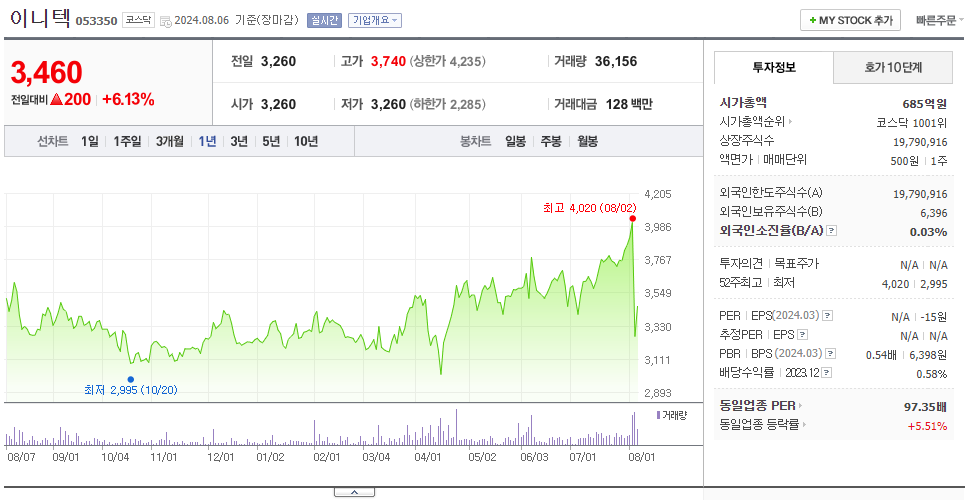Show the 일봉 candlestick chart

tap(515, 141)
